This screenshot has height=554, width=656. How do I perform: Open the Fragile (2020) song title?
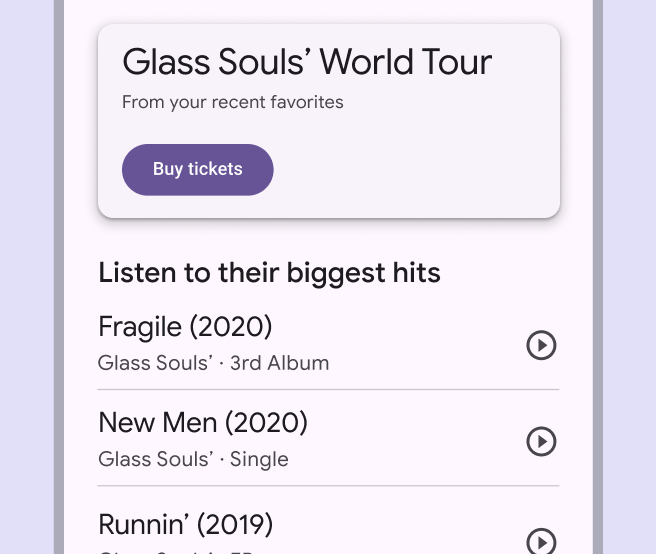coord(185,326)
